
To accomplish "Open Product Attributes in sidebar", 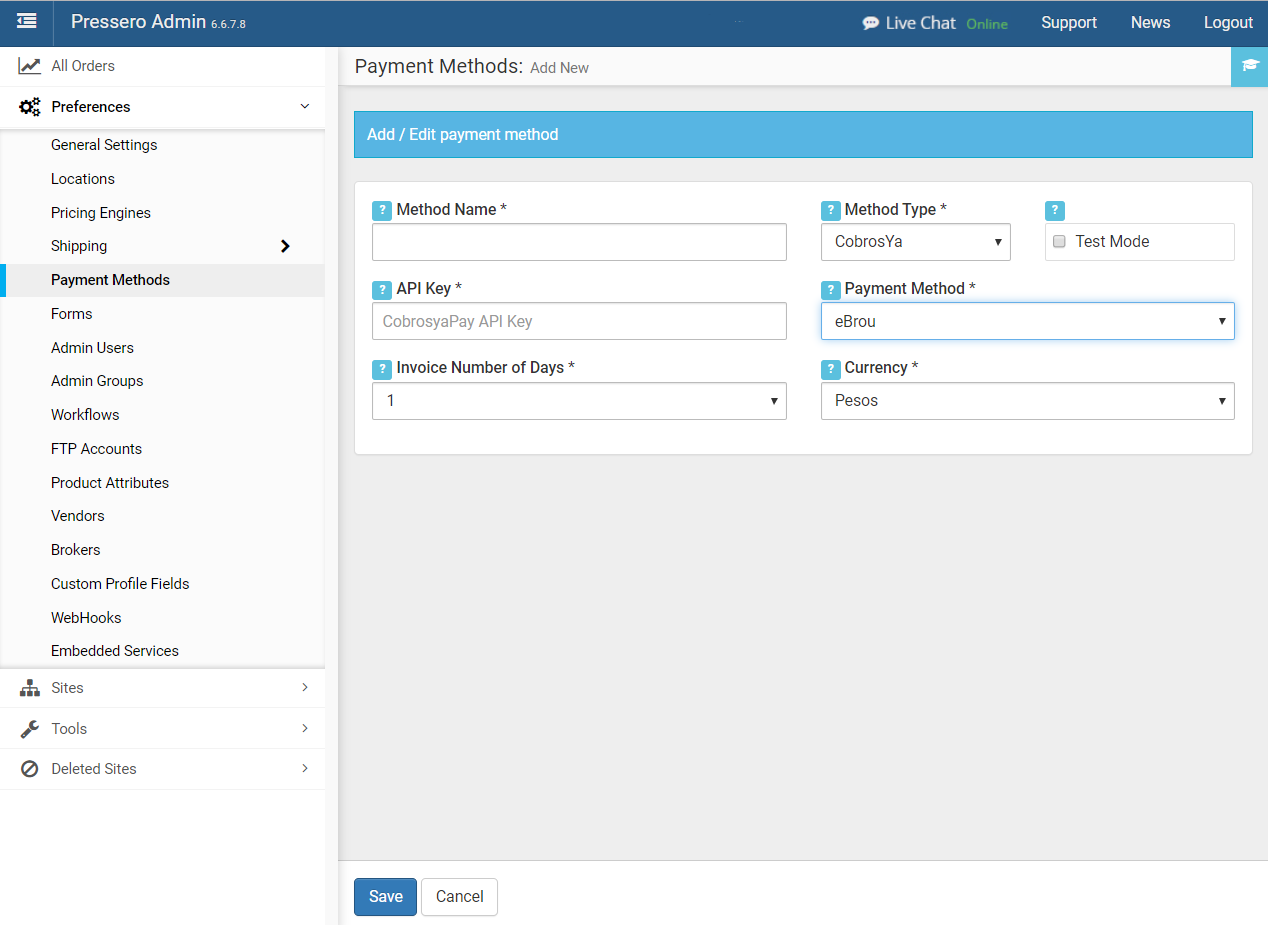I will (x=110, y=483).
